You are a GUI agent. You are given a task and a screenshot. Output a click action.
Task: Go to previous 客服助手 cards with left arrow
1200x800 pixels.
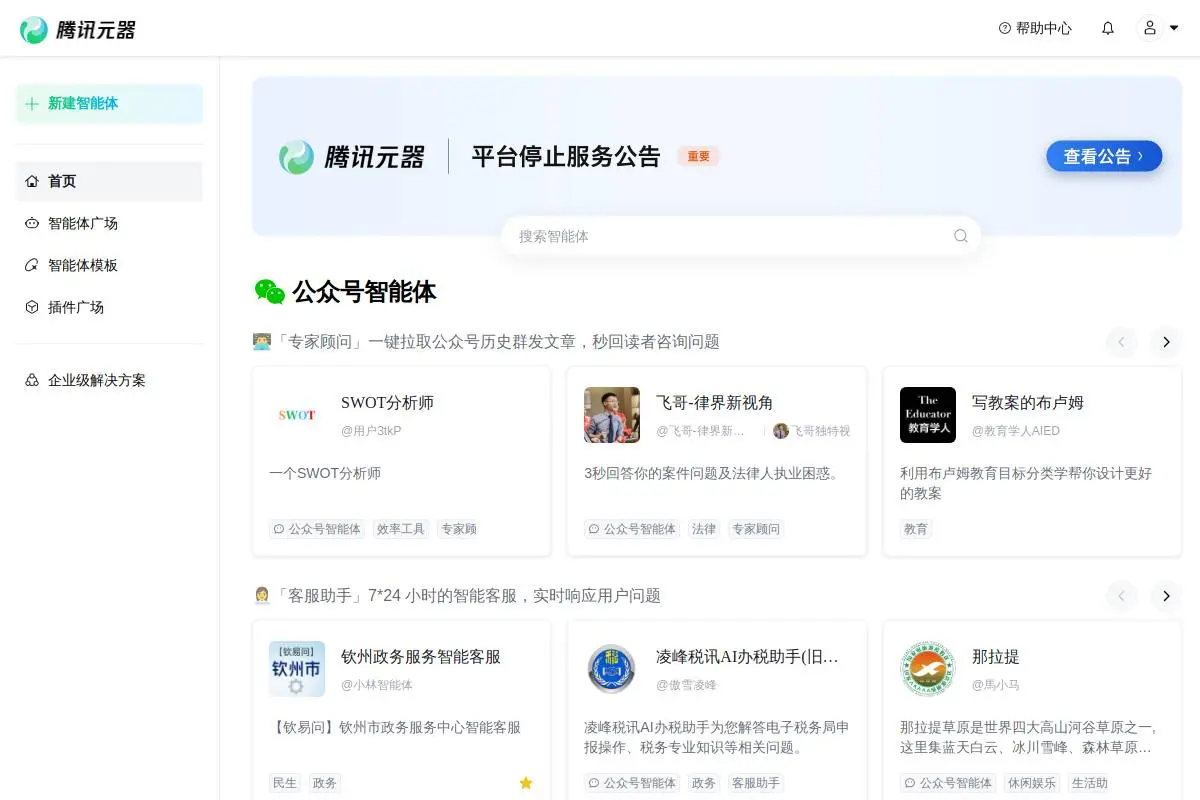point(1121,596)
